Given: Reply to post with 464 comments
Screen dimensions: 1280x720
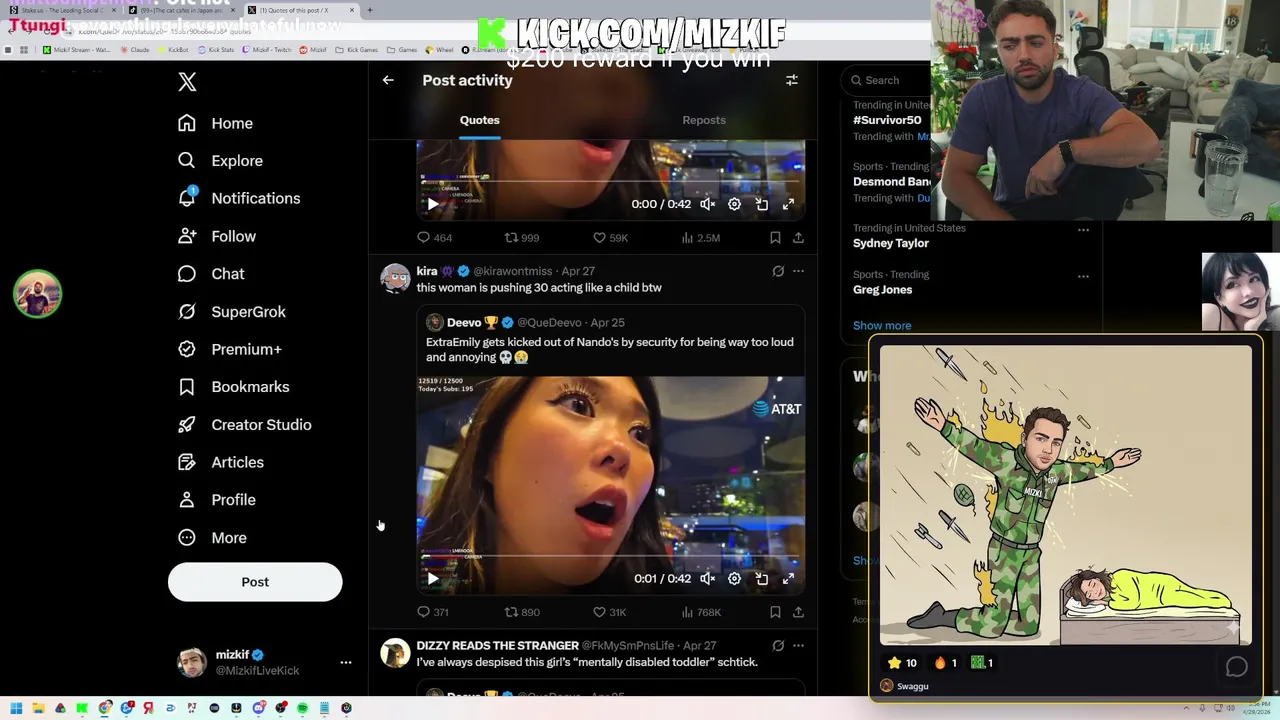Looking at the screenshot, I should pyautogui.click(x=434, y=238).
